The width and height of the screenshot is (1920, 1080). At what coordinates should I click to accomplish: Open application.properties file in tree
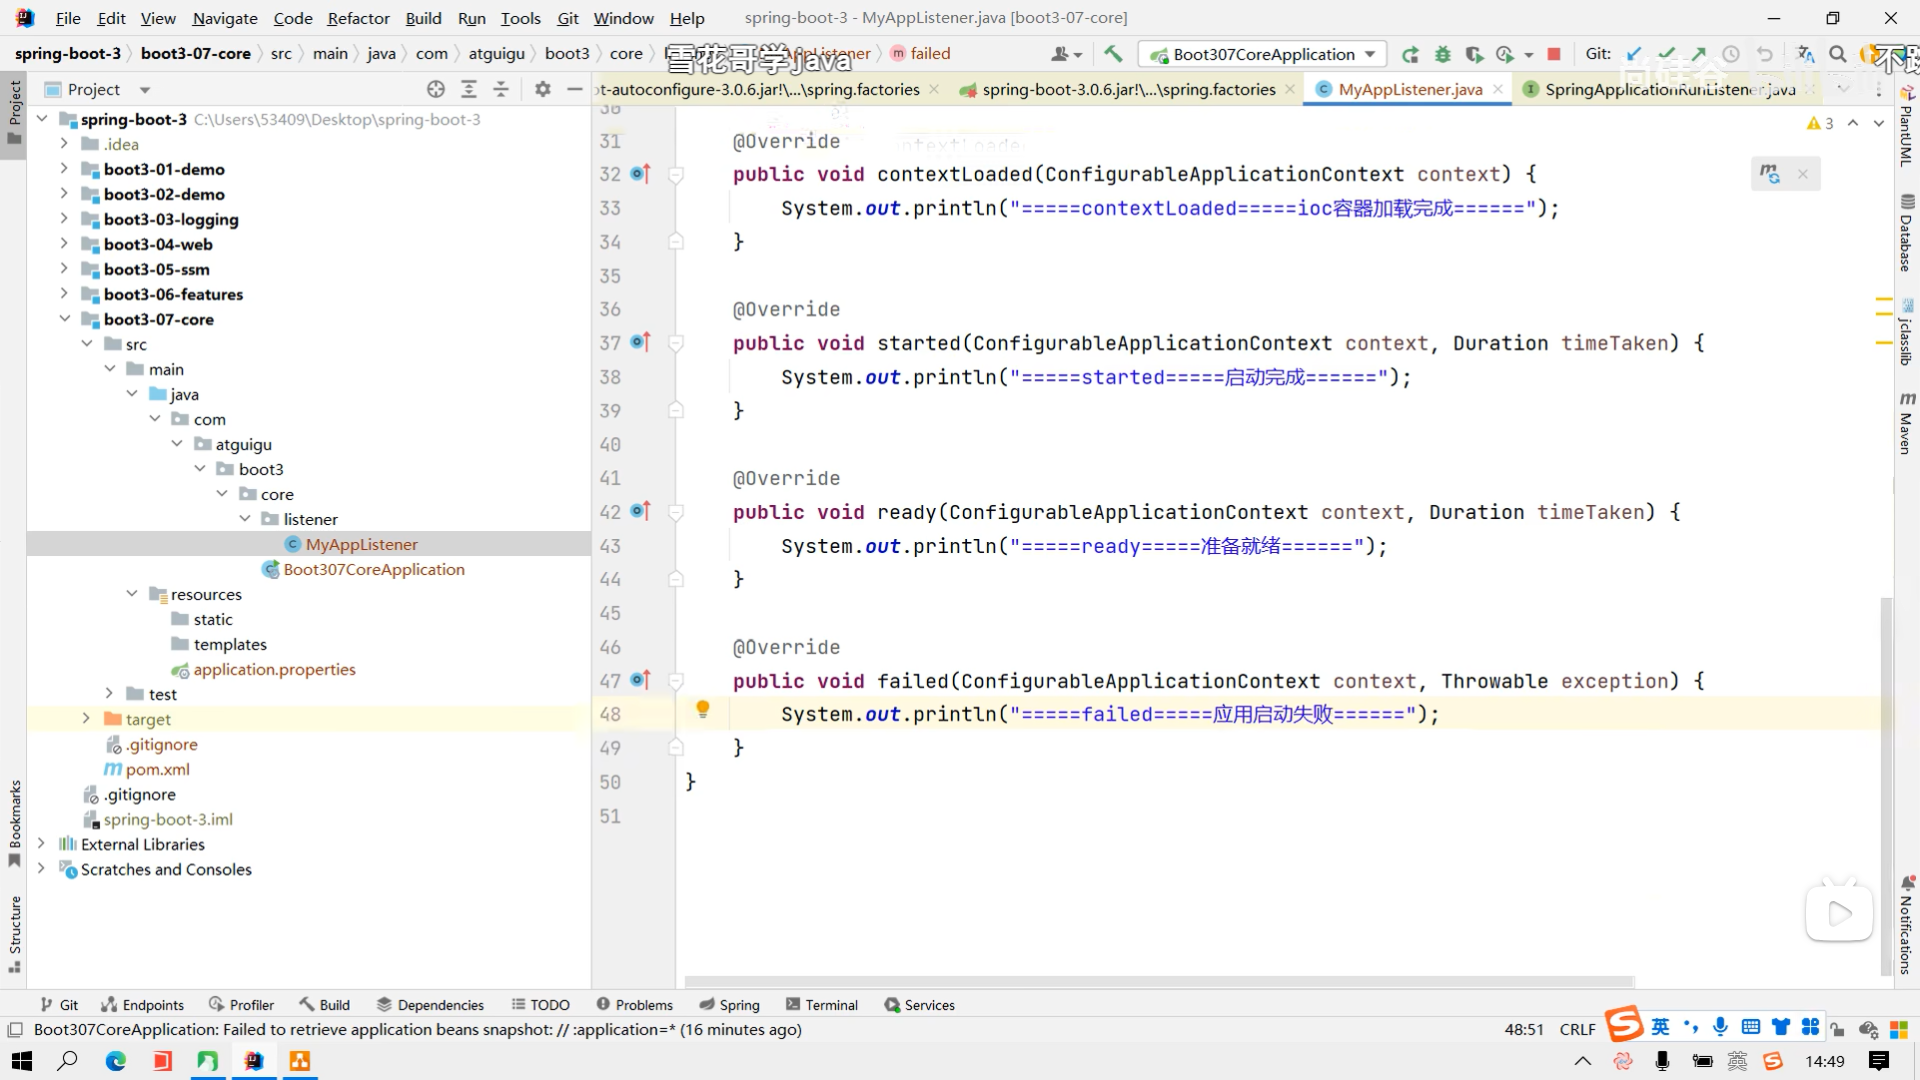pyautogui.click(x=274, y=669)
